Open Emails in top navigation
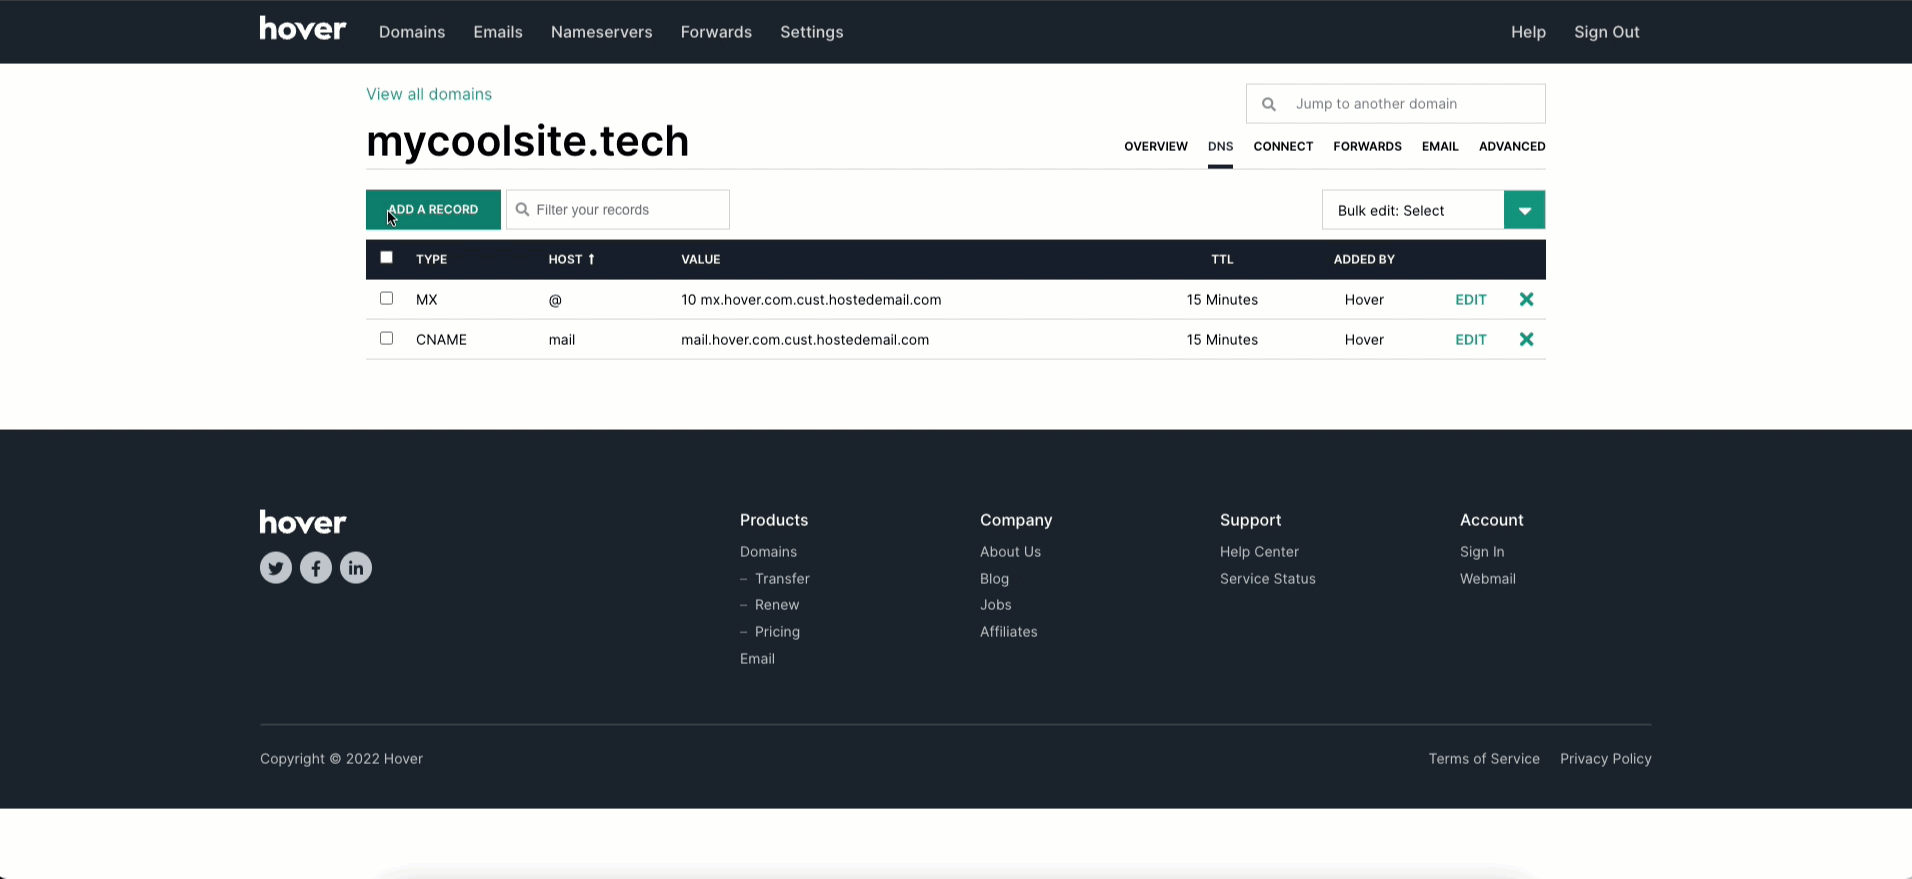The width and height of the screenshot is (1912, 879). [498, 32]
